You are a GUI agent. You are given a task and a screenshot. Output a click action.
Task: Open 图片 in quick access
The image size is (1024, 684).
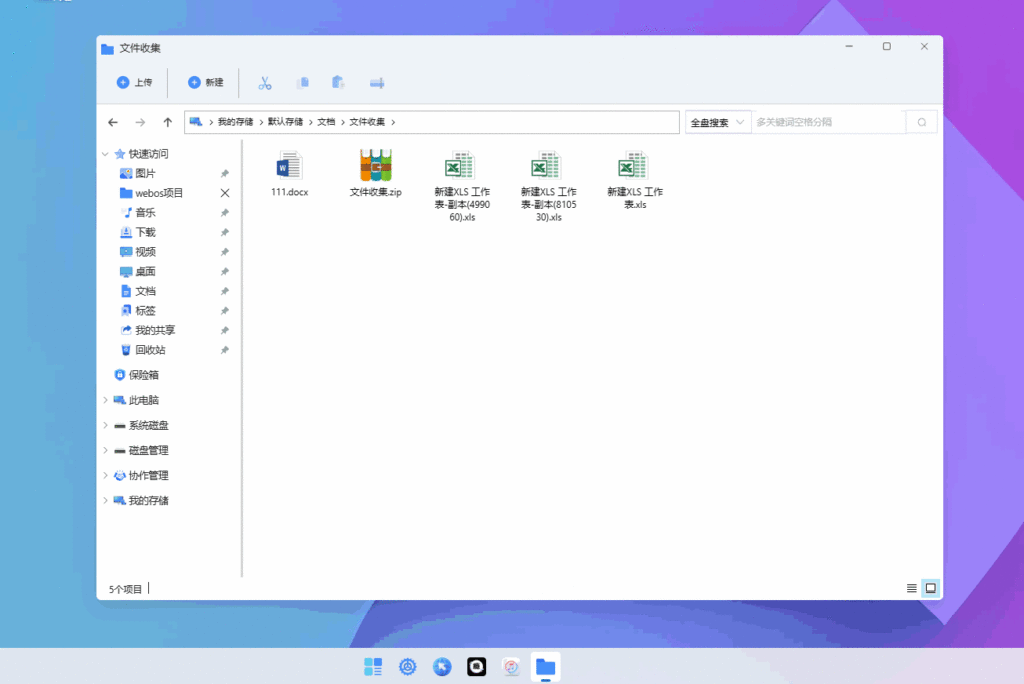pyautogui.click(x=145, y=174)
